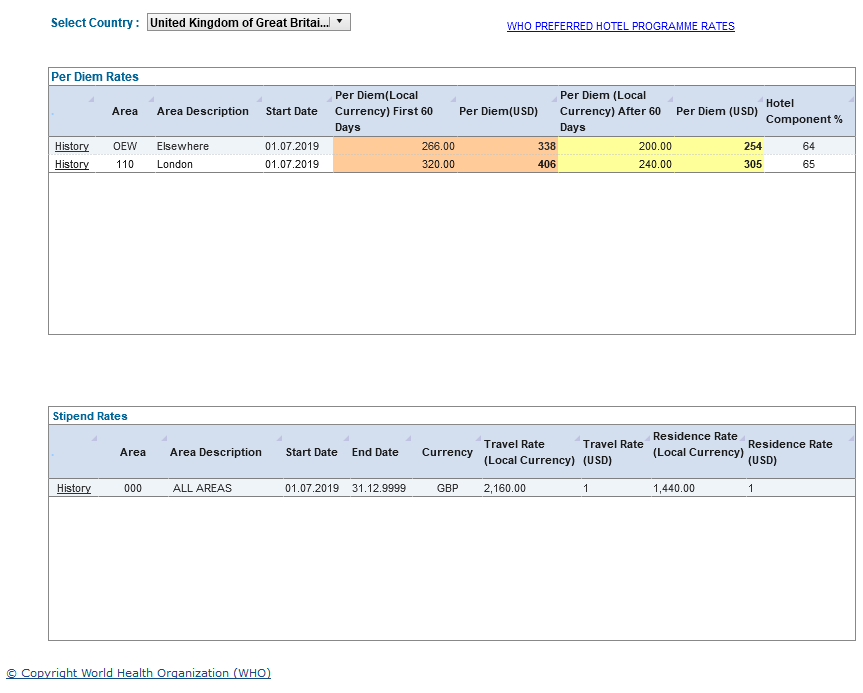Screen dimensions: 863x693
Task: Click Hotel Component % column header
Action: click(804, 111)
